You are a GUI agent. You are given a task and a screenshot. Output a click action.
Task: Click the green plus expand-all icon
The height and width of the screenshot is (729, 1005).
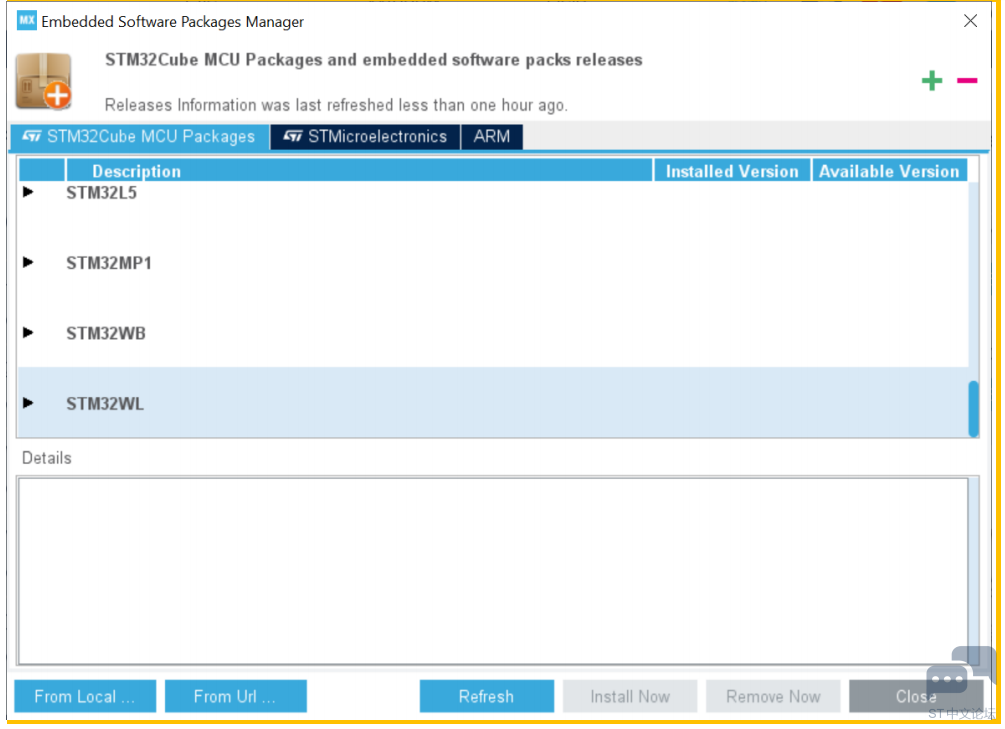tap(931, 81)
